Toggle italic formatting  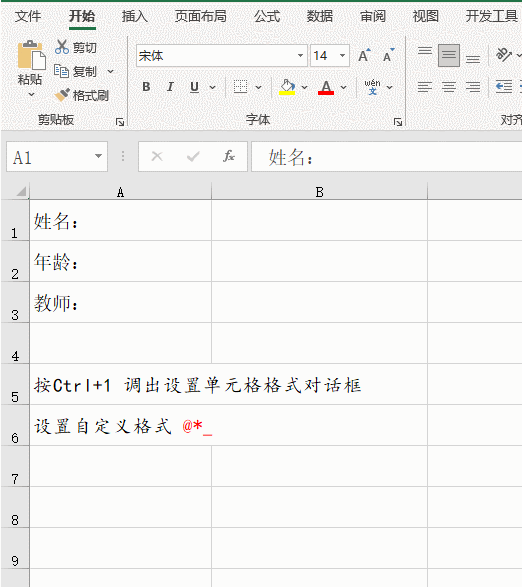click(170, 87)
